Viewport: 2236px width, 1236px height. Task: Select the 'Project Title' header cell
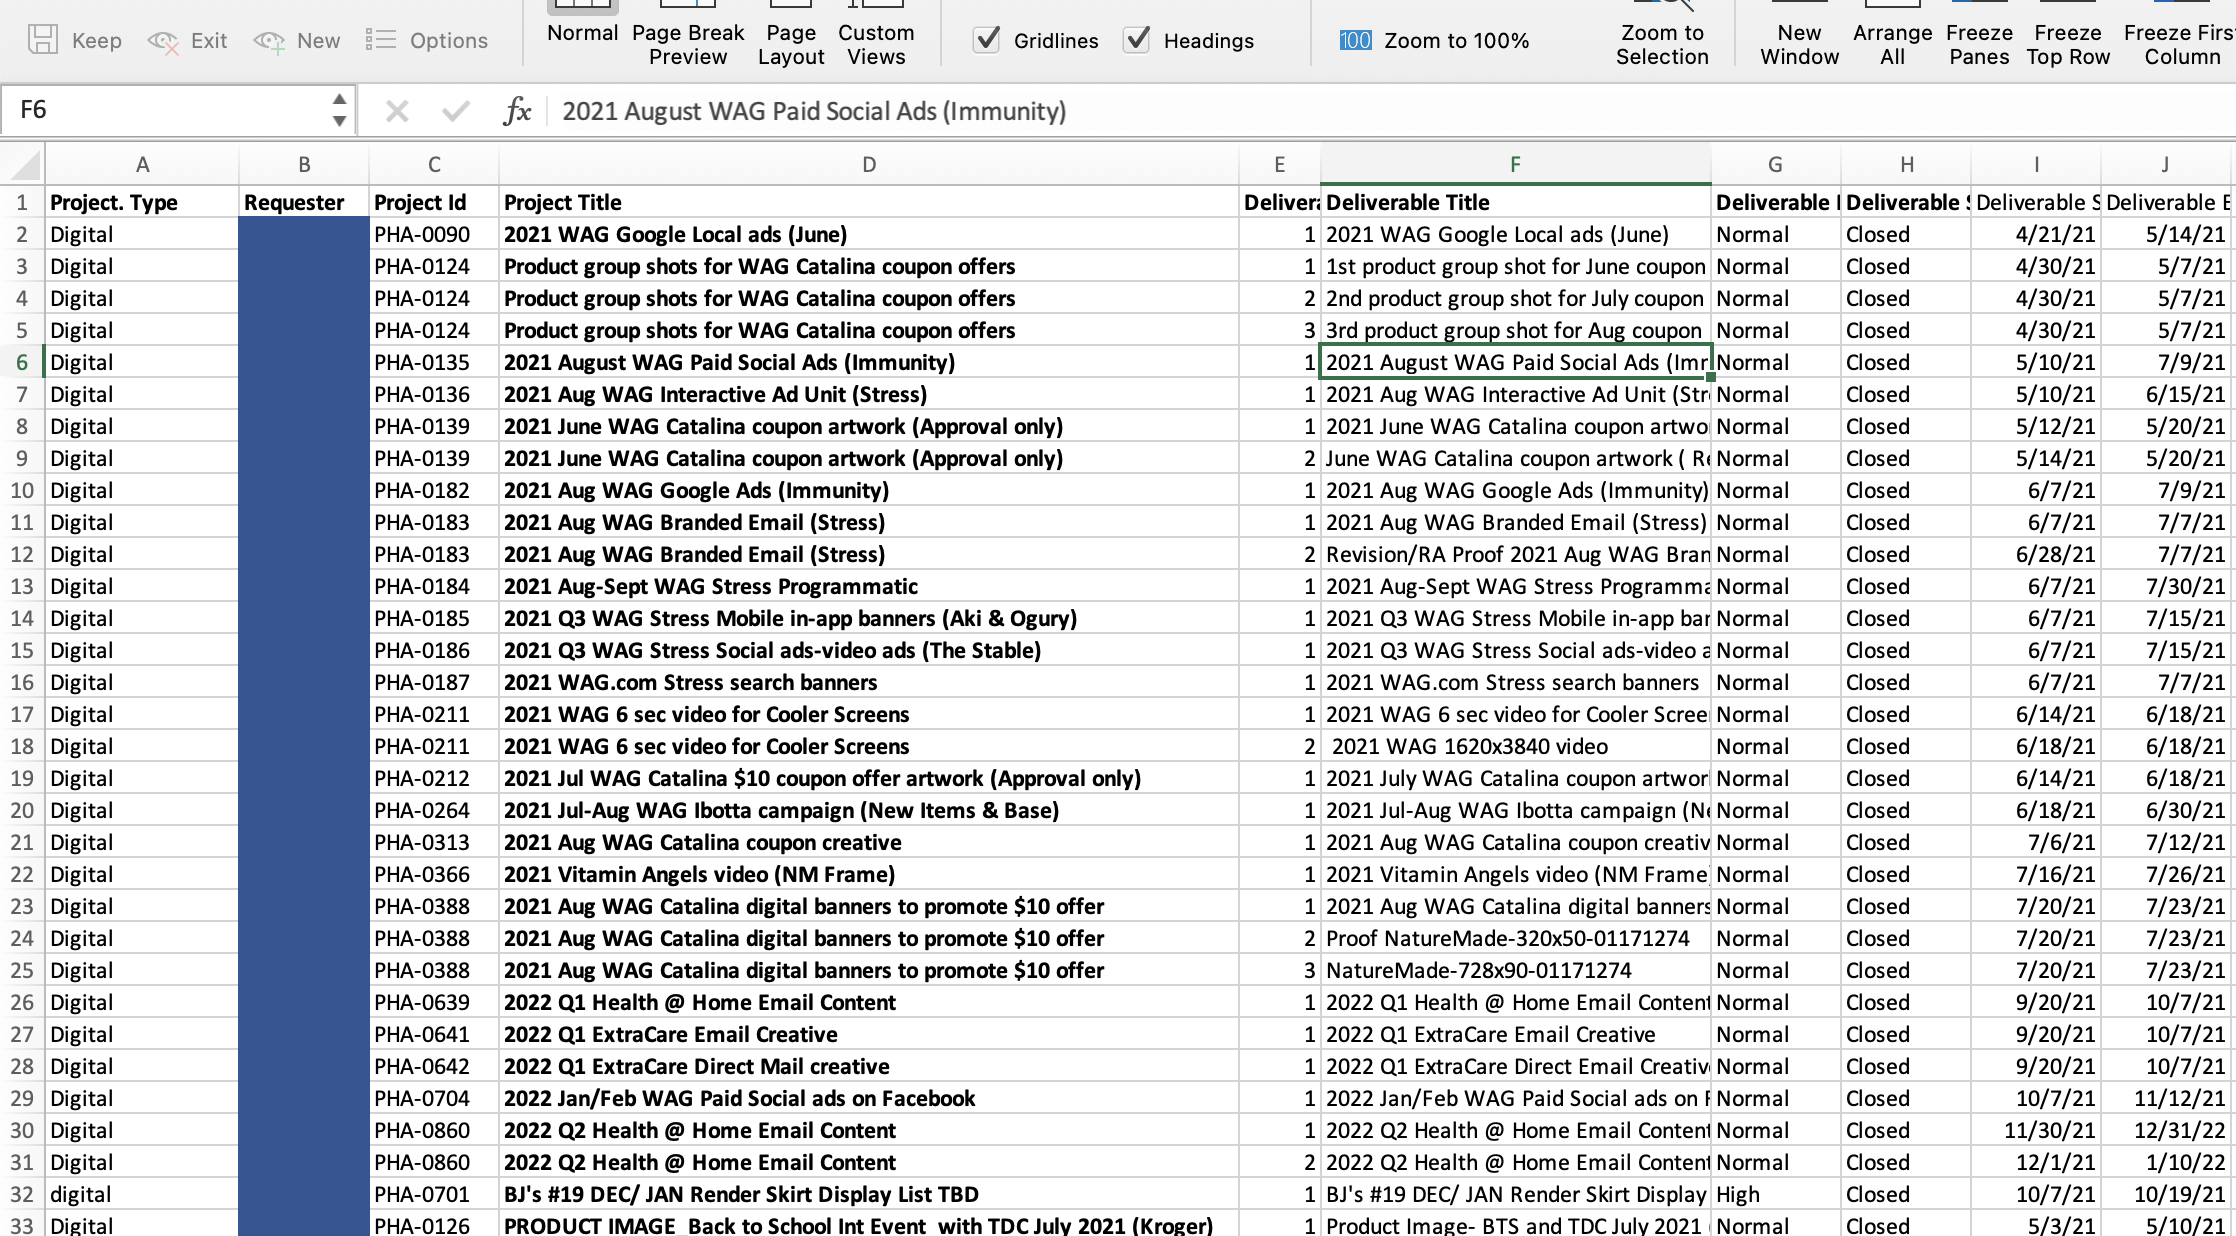[x=869, y=202]
